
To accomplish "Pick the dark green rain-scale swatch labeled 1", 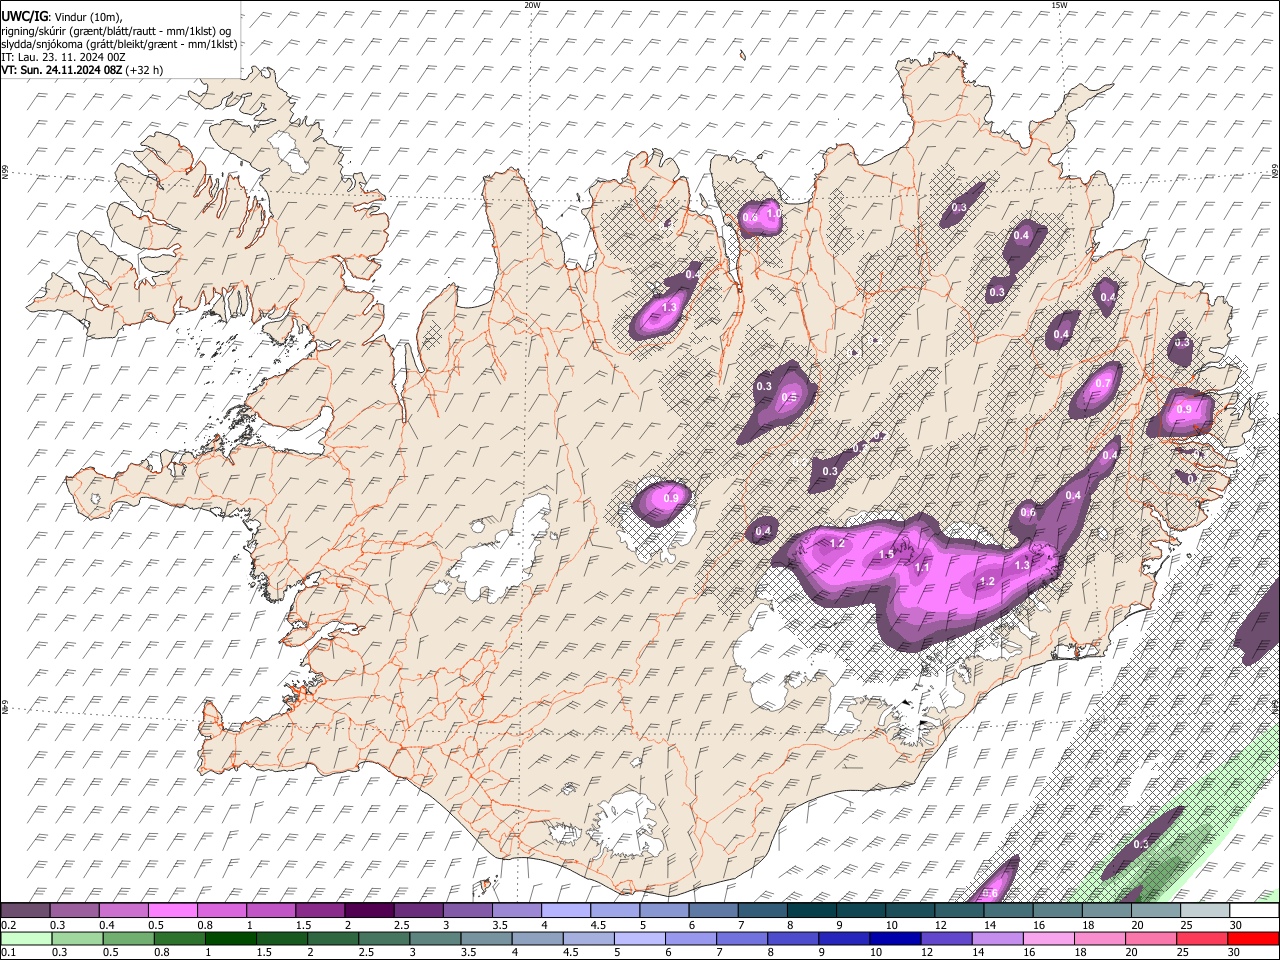I will click(x=231, y=938).
